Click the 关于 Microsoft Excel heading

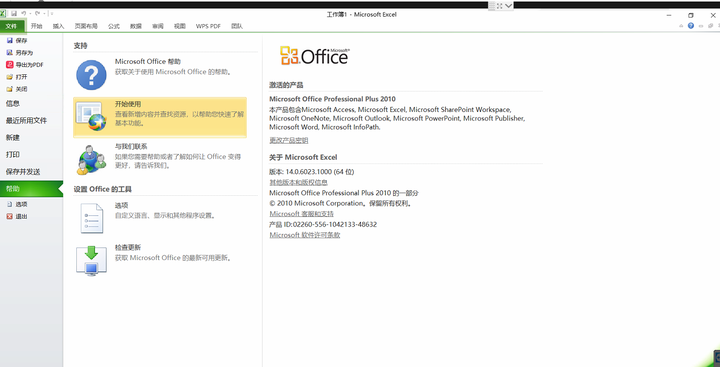pyautogui.click(x=303, y=157)
